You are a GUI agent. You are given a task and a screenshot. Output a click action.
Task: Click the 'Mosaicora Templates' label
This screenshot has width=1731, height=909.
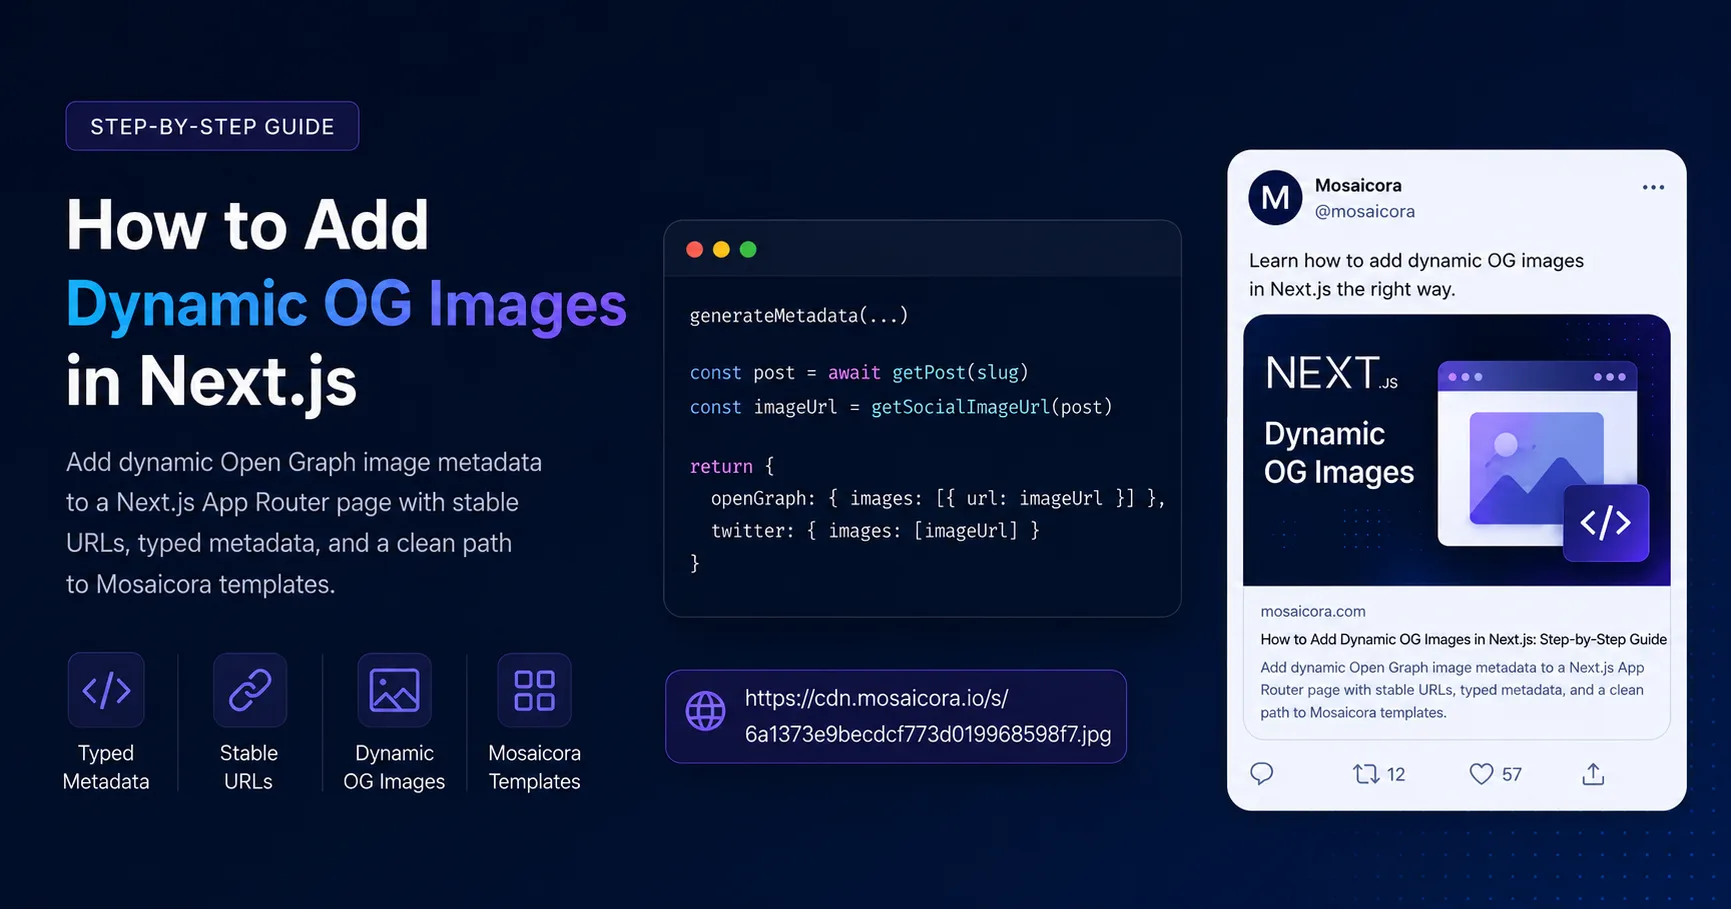tap(534, 767)
